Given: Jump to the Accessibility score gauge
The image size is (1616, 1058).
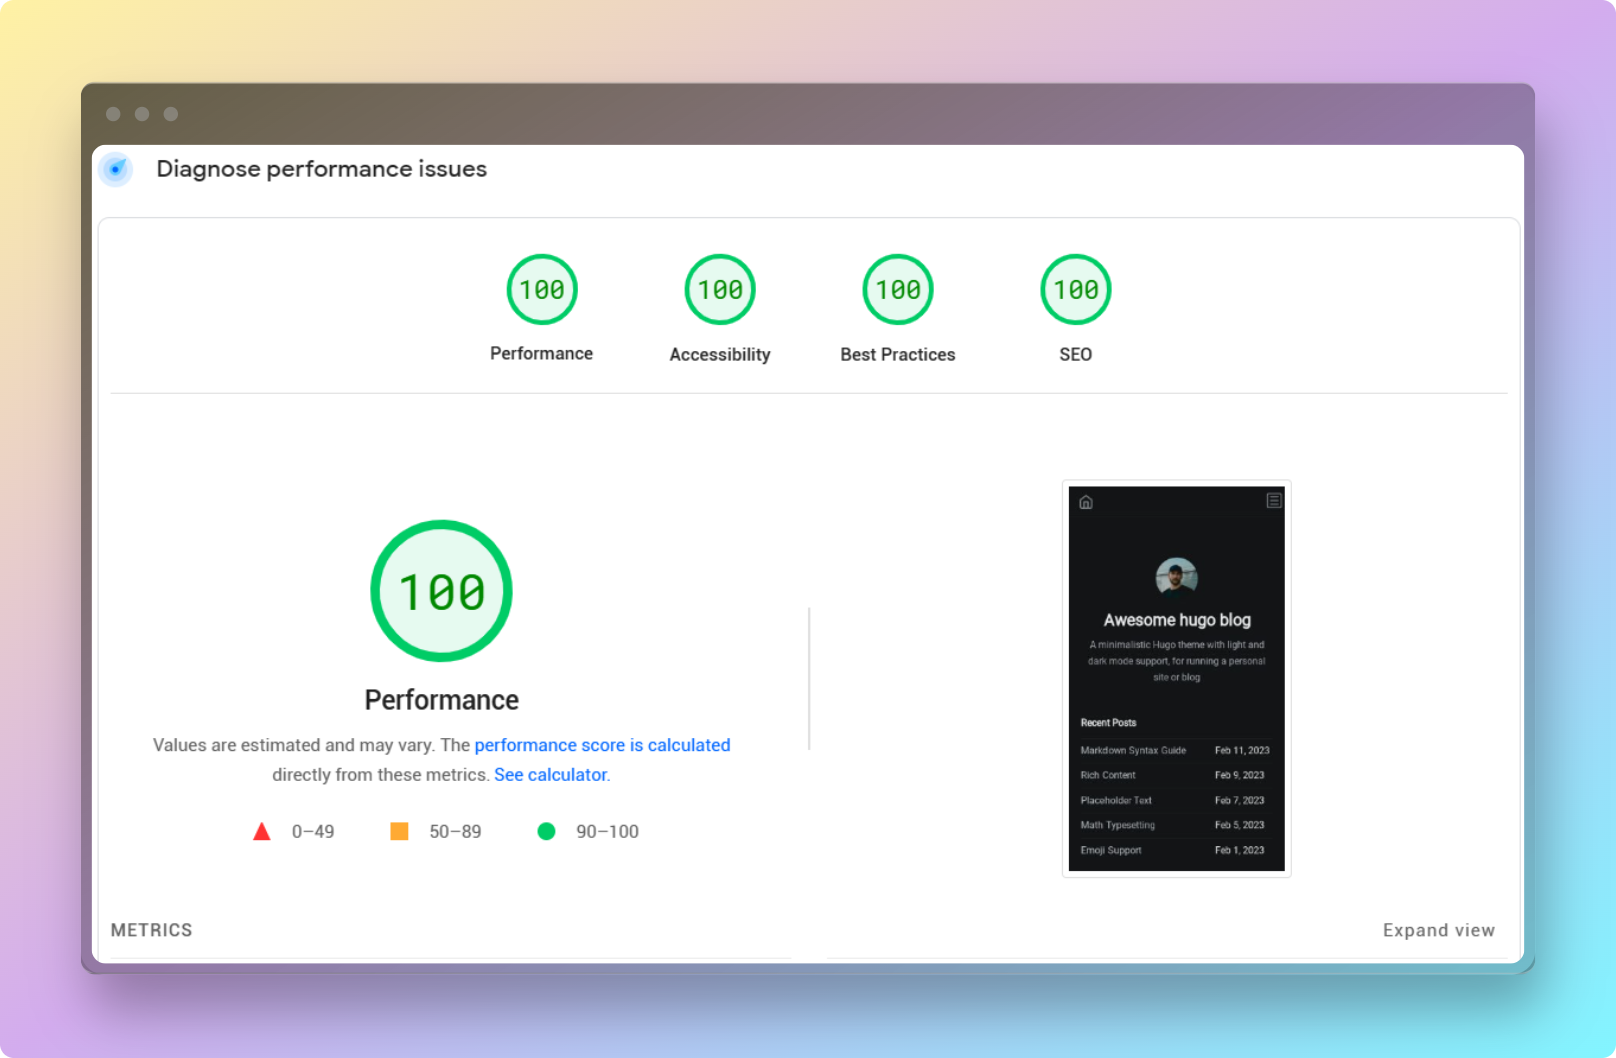Looking at the screenshot, I should (x=719, y=290).
